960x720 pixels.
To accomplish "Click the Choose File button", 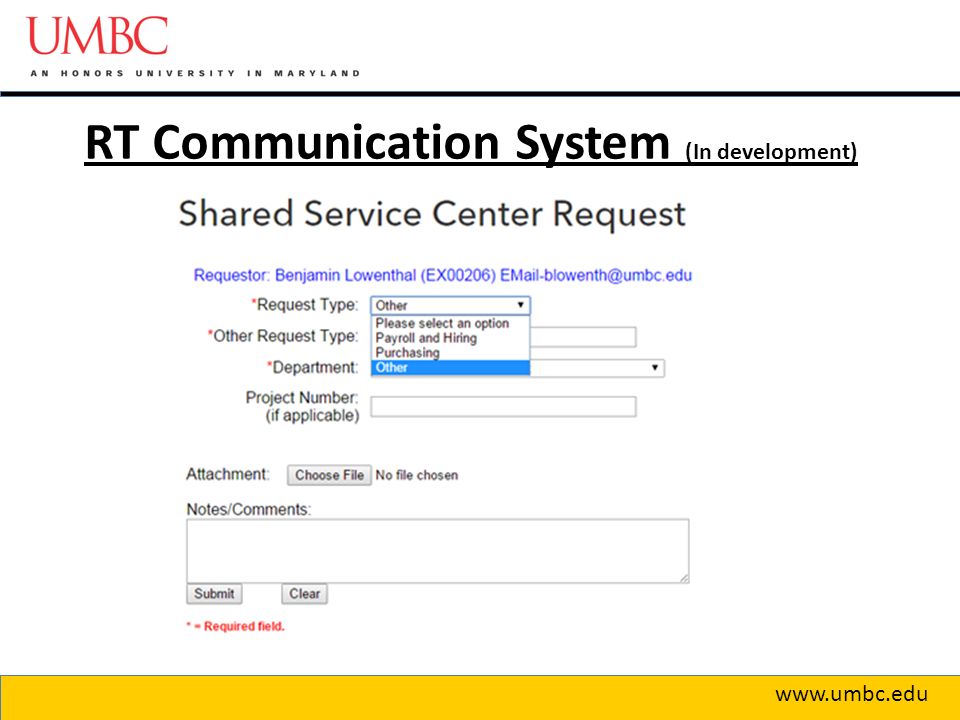I will pos(329,475).
